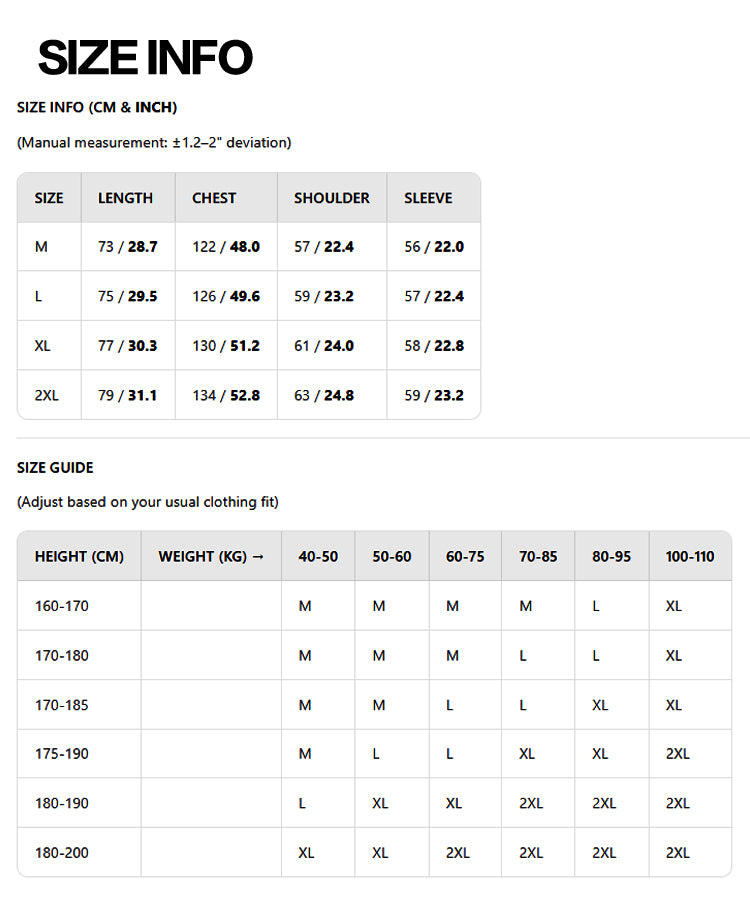This screenshot has width=750, height=924.
Task: Click the 160-170 height row label
Action: pos(61,606)
